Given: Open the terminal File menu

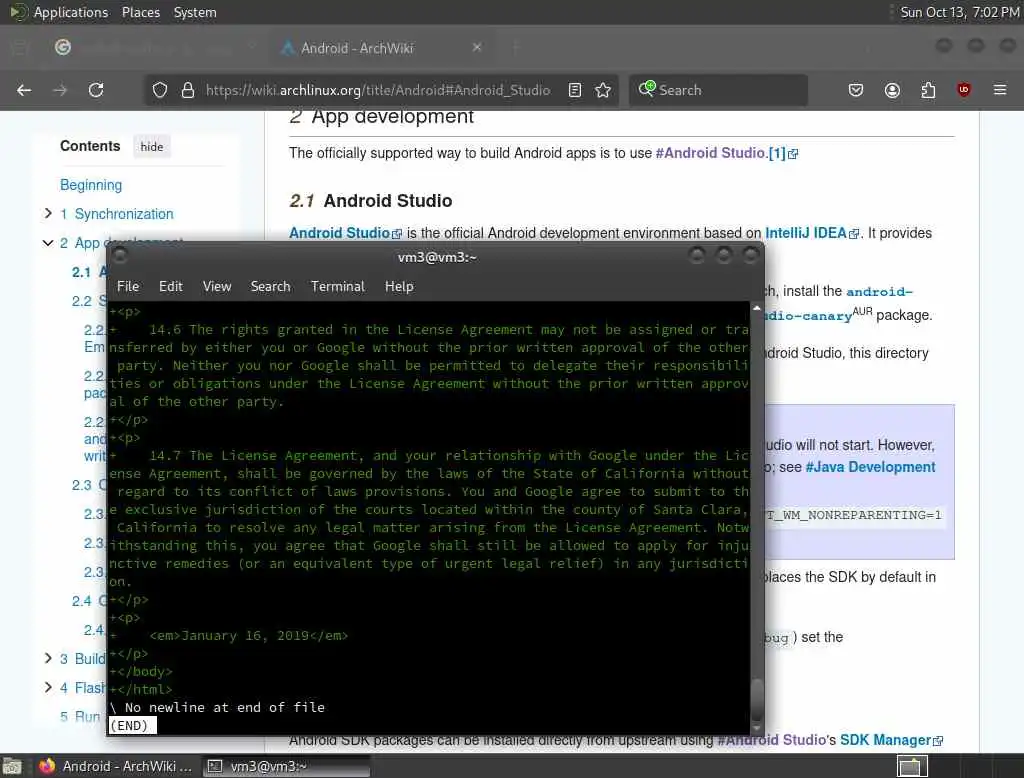Looking at the screenshot, I should [128, 286].
